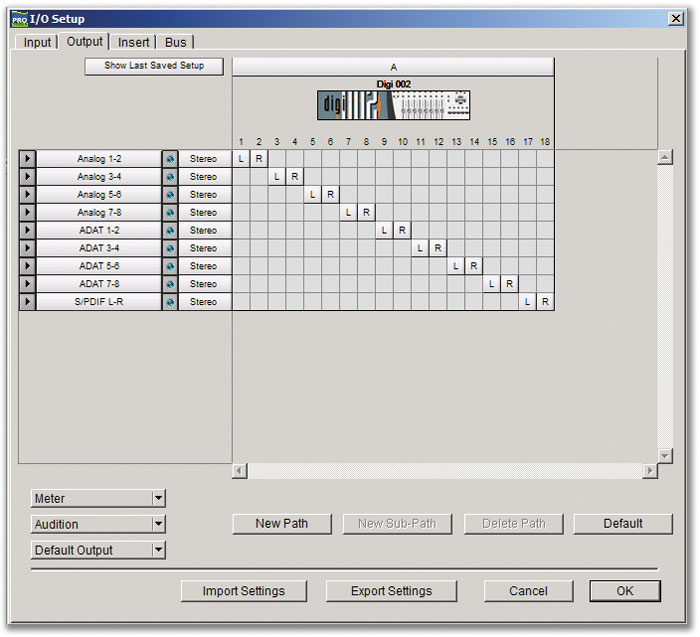This screenshot has height=637, width=700.
Task: Click the globe icon next to S/PDIF L-R
Action: [170, 302]
